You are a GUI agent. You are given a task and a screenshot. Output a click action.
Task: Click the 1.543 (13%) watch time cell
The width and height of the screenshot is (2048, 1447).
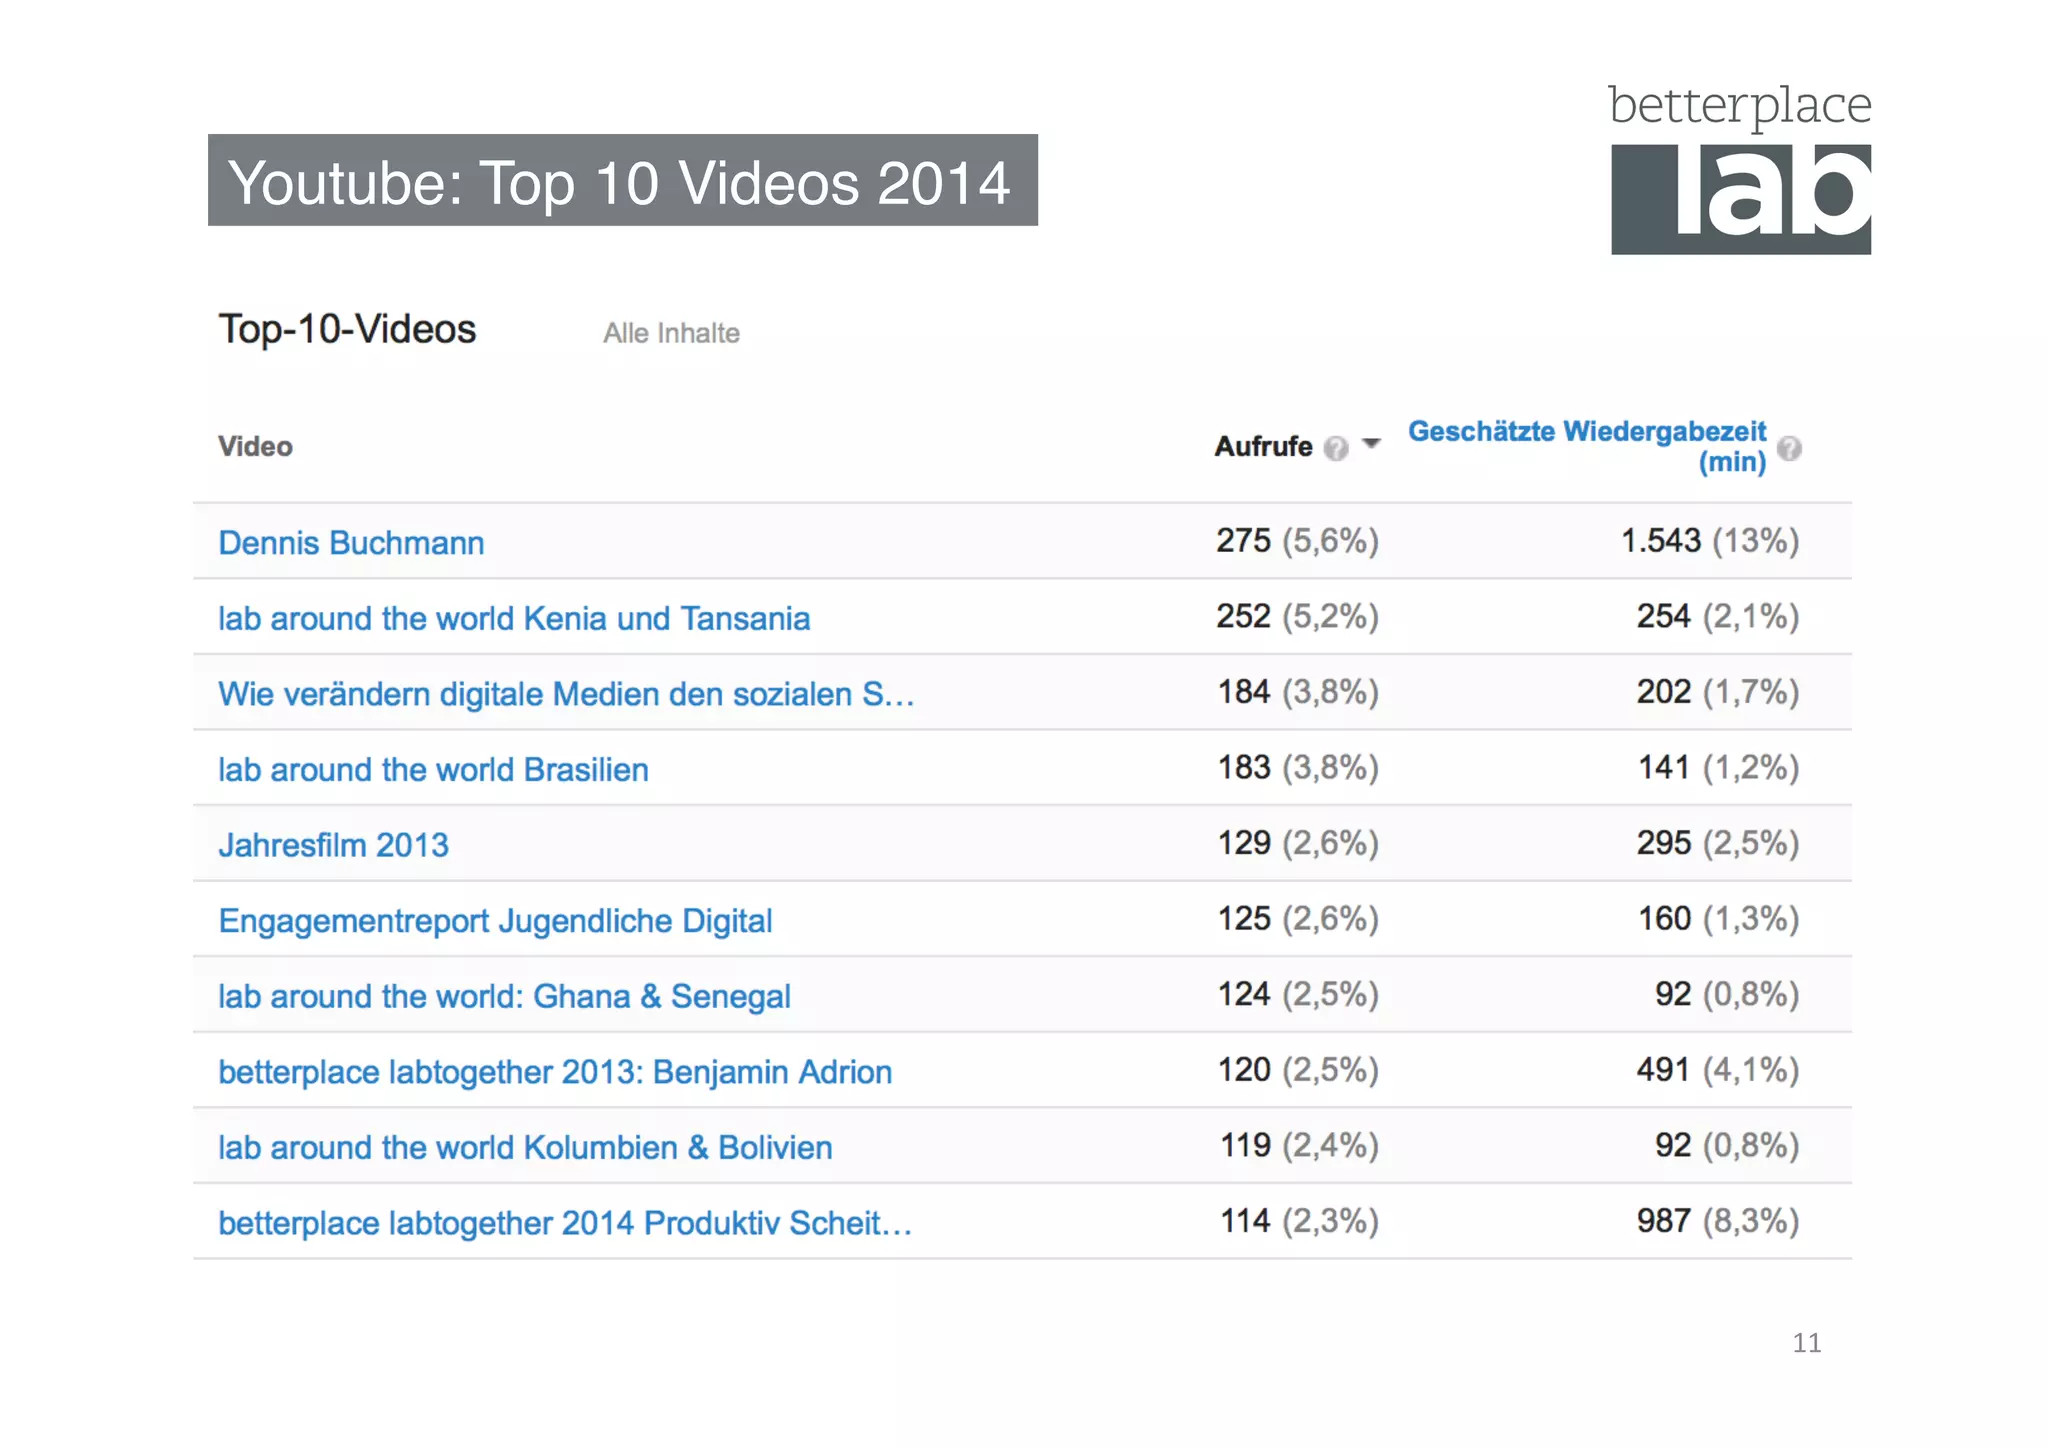click(x=1710, y=541)
